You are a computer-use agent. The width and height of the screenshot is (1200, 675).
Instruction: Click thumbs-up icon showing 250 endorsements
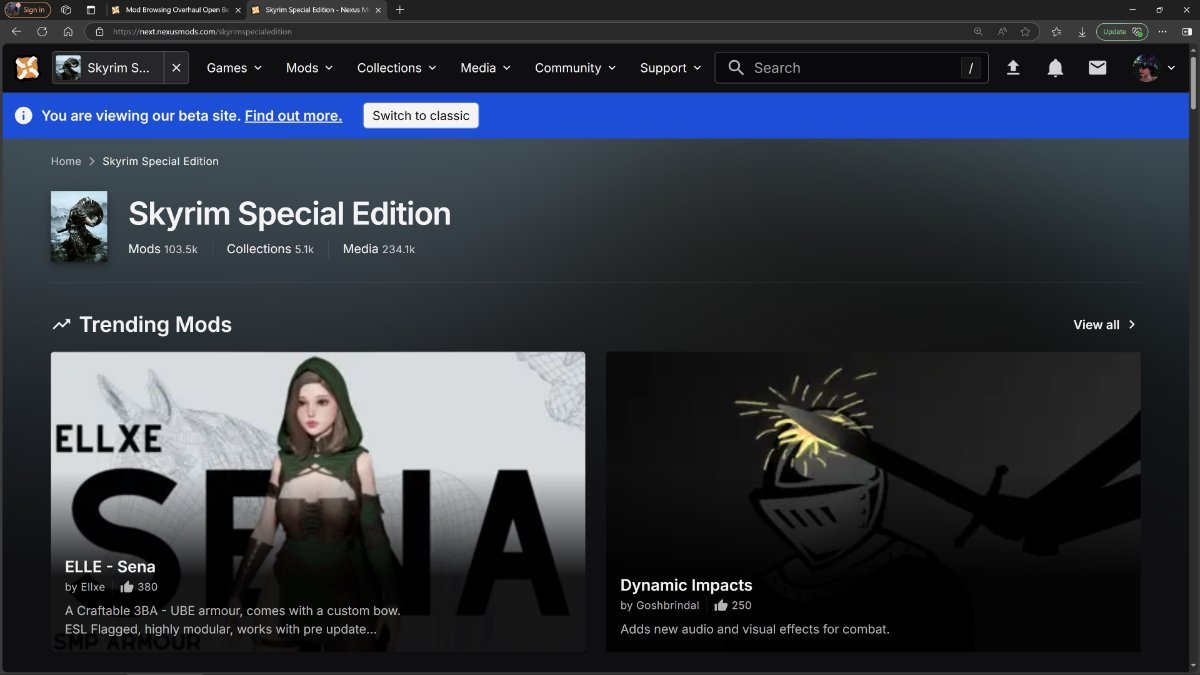coord(721,605)
